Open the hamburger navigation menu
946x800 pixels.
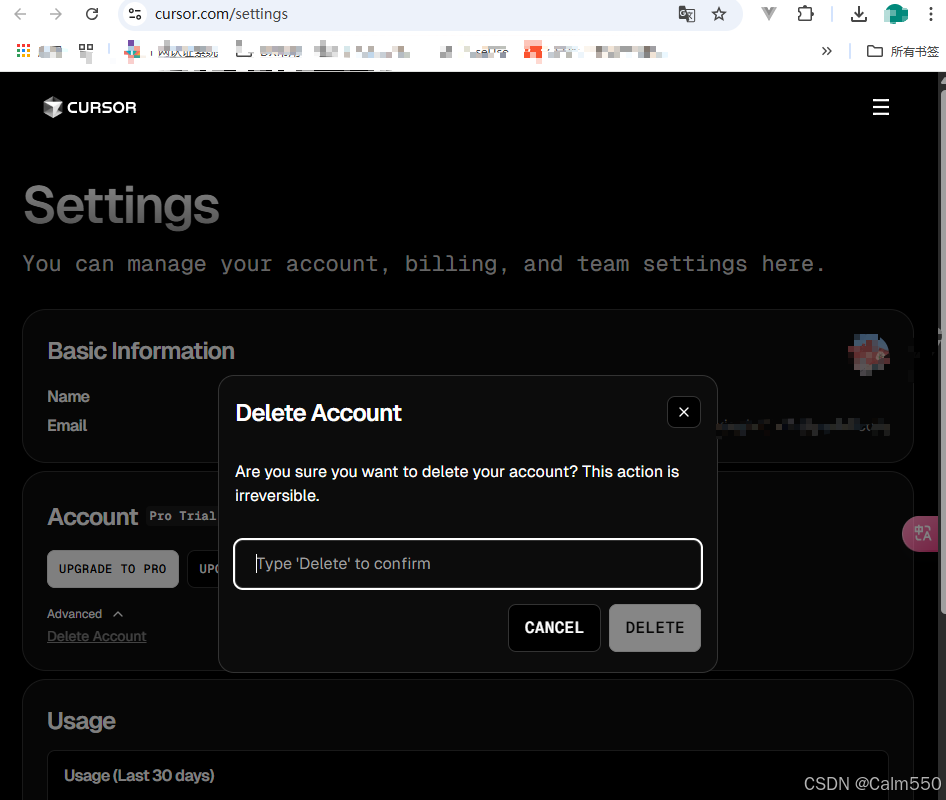pos(881,107)
